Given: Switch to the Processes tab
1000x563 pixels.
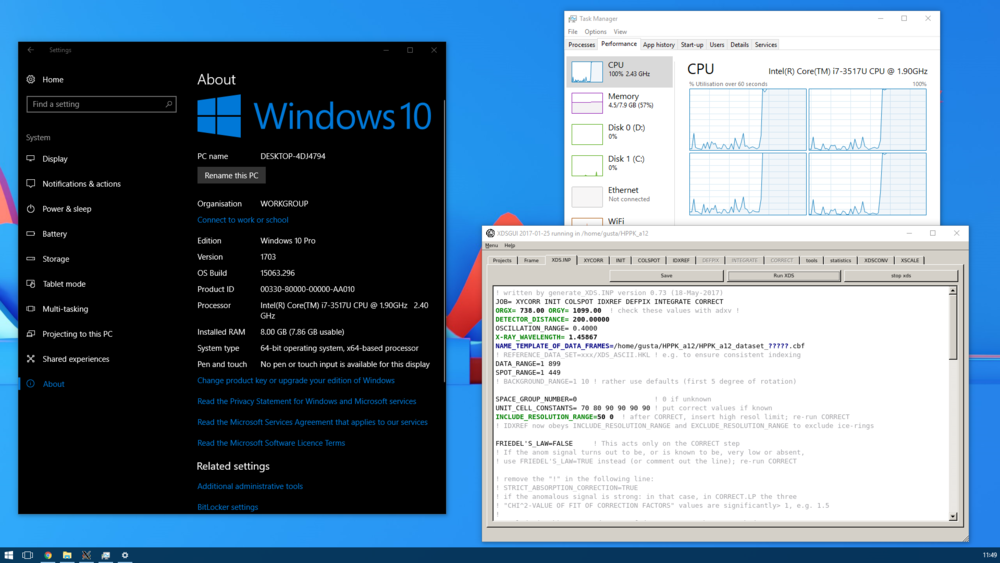Looking at the screenshot, I should [x=582, y=45].
